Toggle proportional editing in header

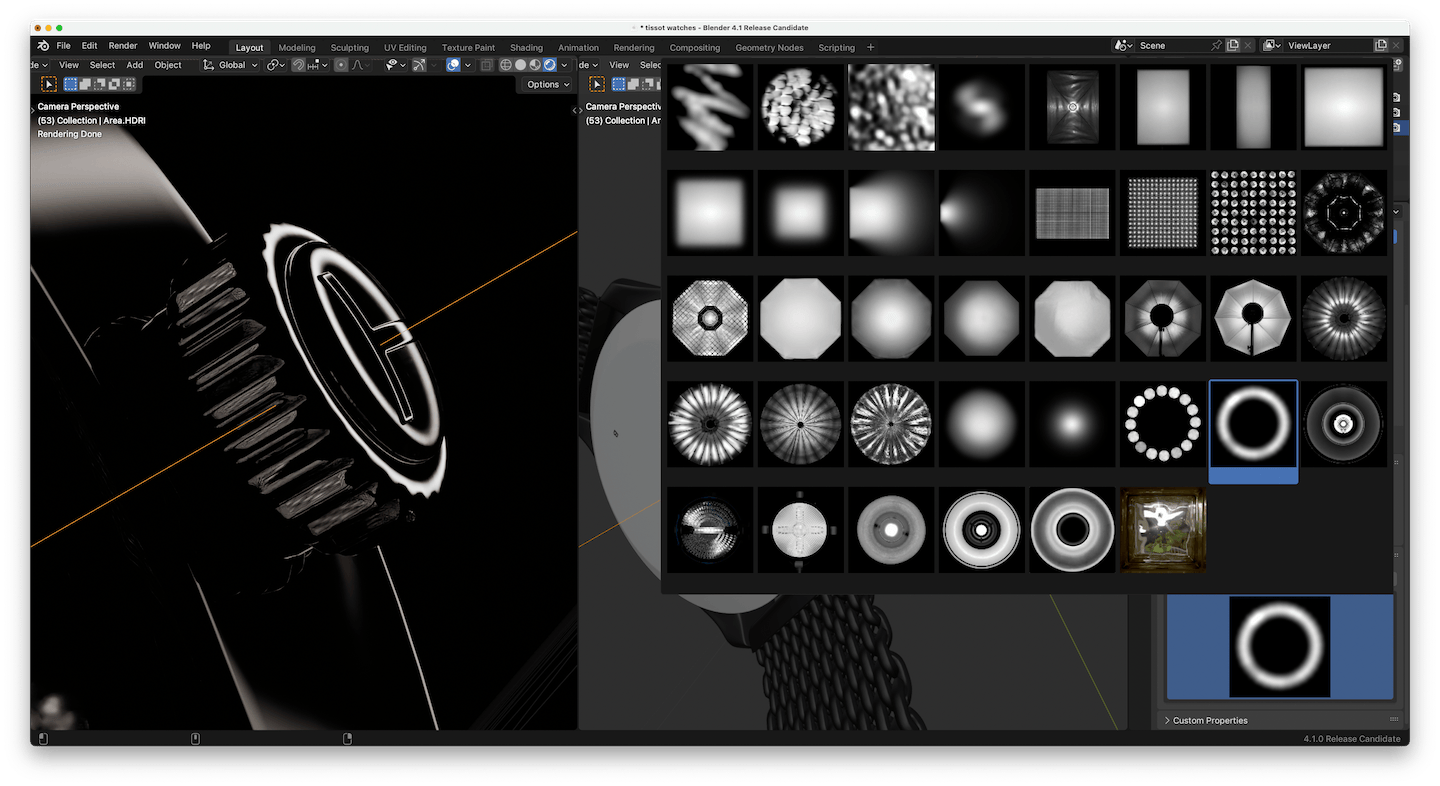[x=341, y=65]
